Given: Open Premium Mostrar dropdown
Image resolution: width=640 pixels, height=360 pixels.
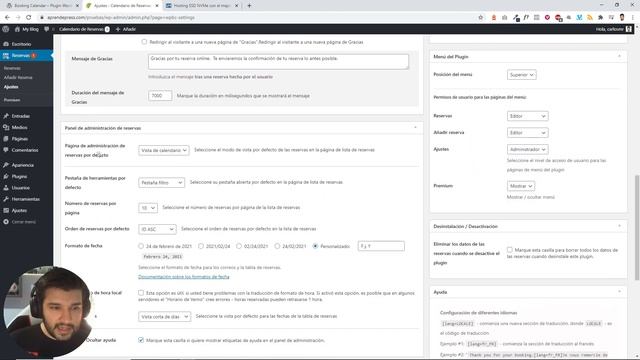Looking at the screenshot, I should coord(521,186).
